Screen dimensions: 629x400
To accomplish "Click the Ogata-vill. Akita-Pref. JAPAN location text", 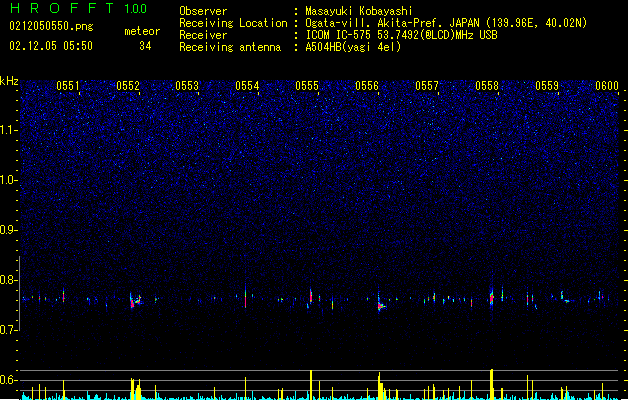I will (446, 23).
